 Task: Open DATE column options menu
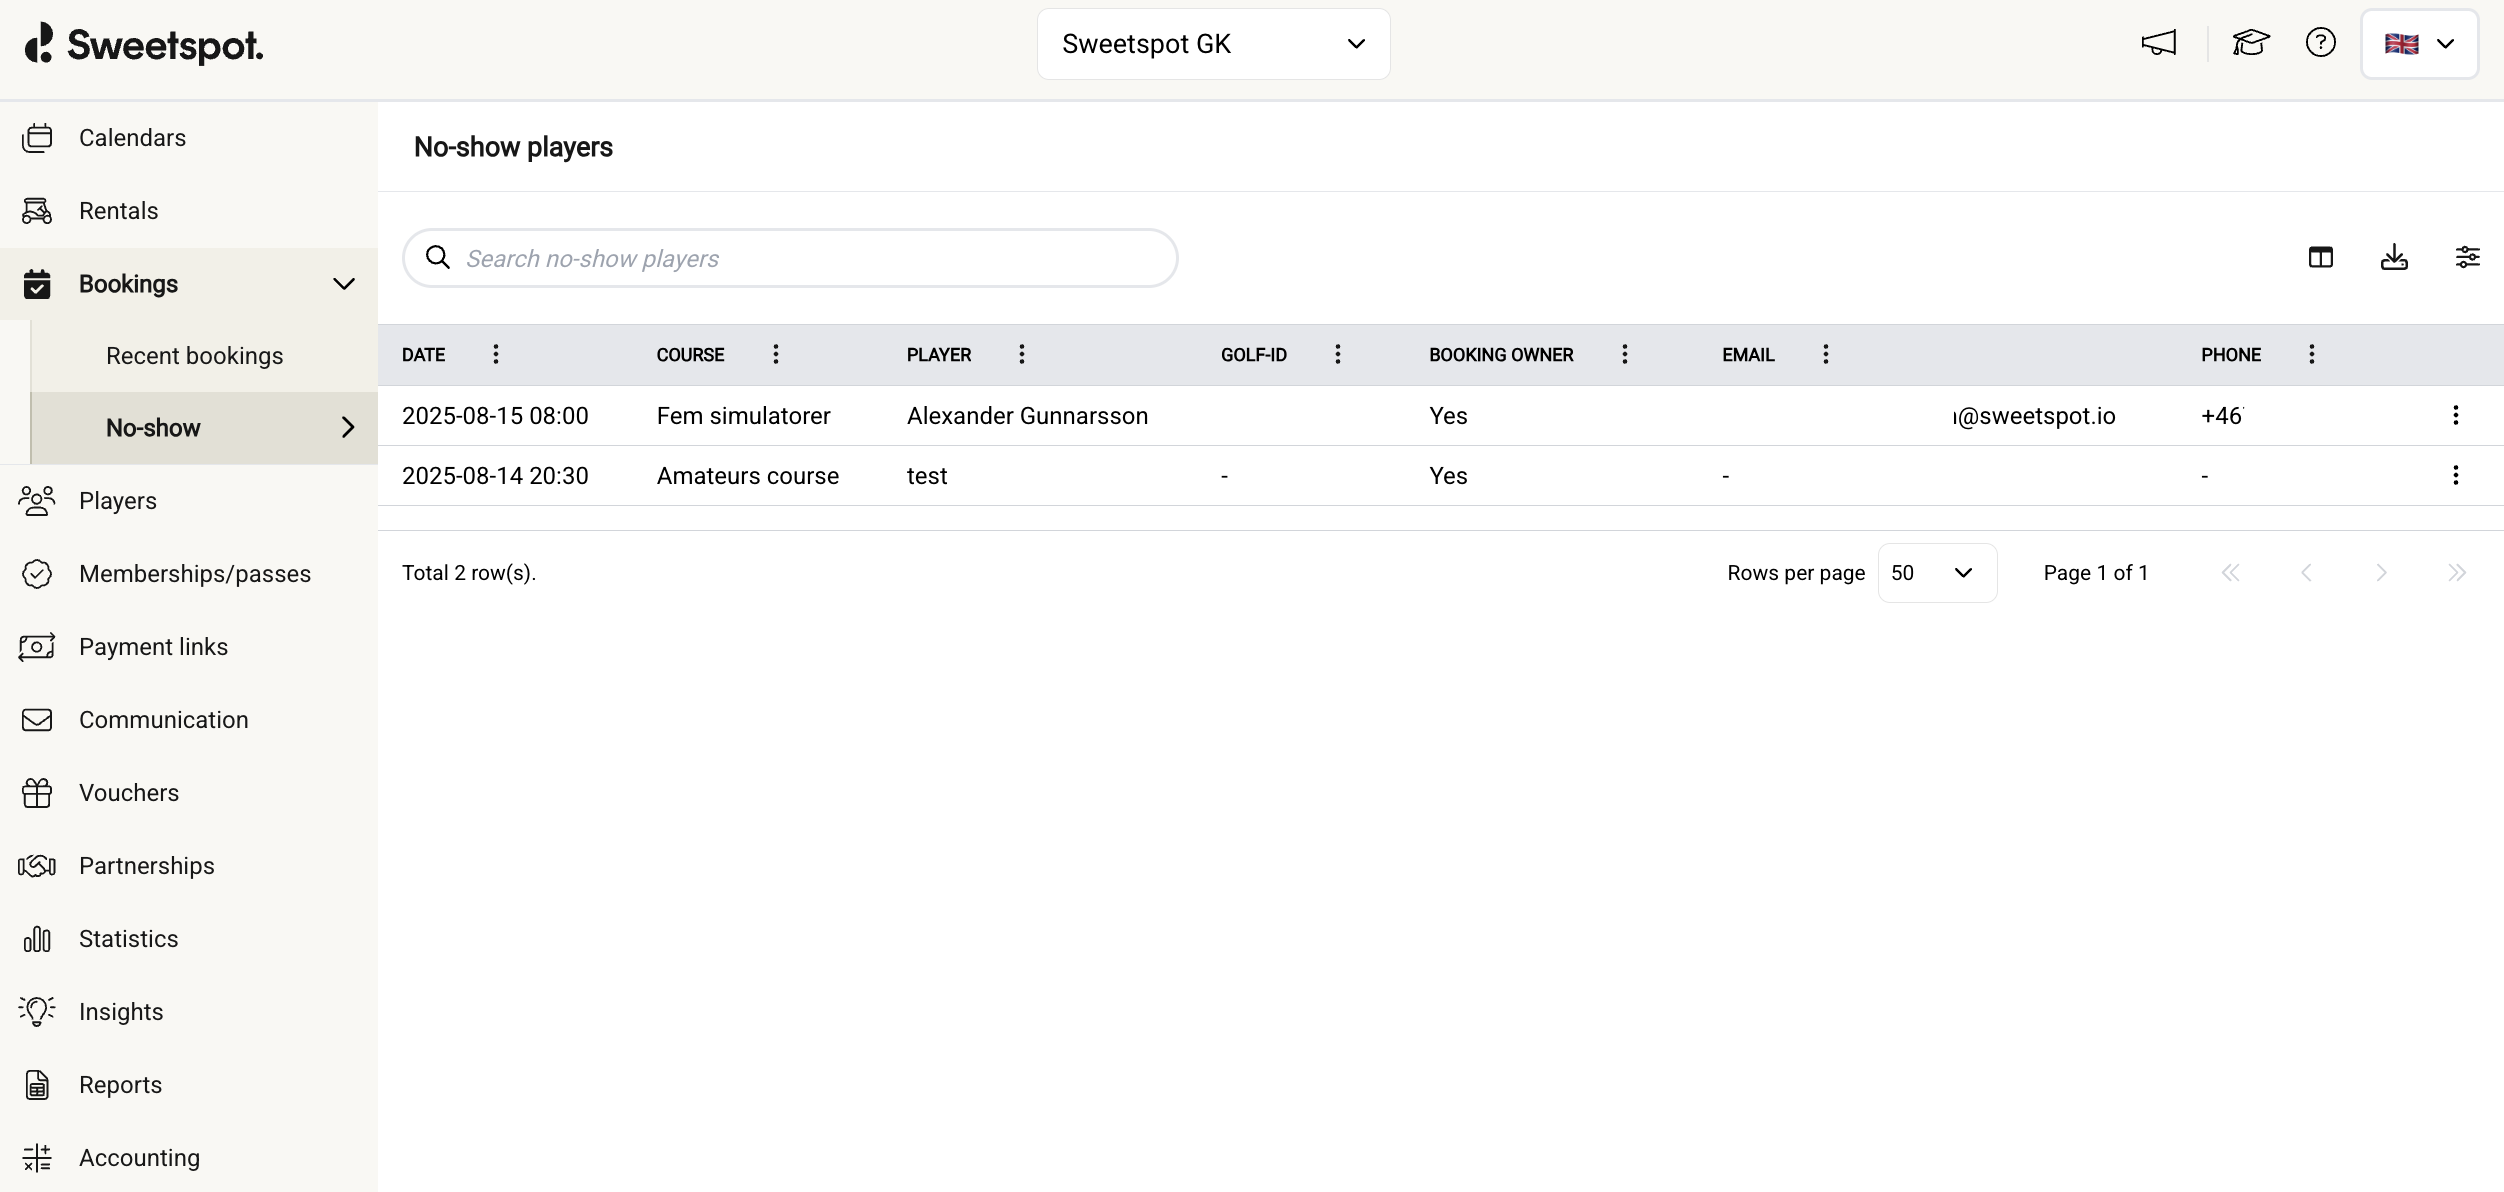click(495, 354)
